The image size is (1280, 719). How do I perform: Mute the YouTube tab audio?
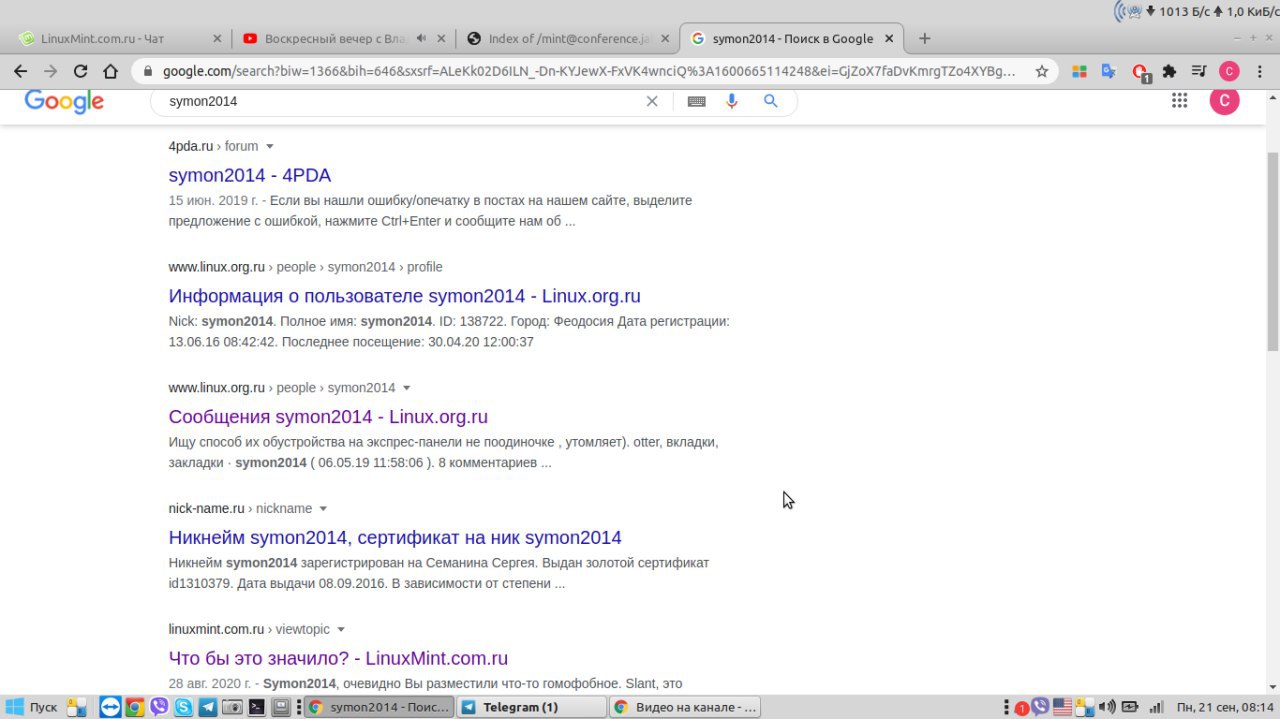(421, 39)
